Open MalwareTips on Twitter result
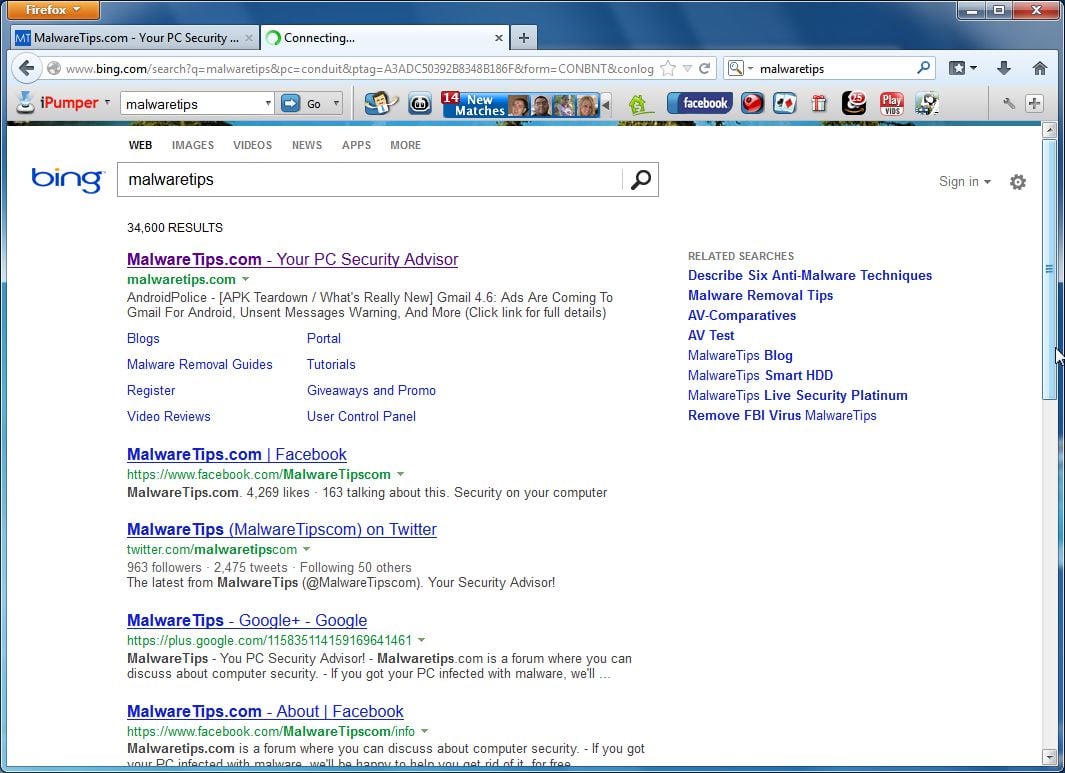Image resolution: width=1065 pixels, height=773 pixels. click(281, 529)
